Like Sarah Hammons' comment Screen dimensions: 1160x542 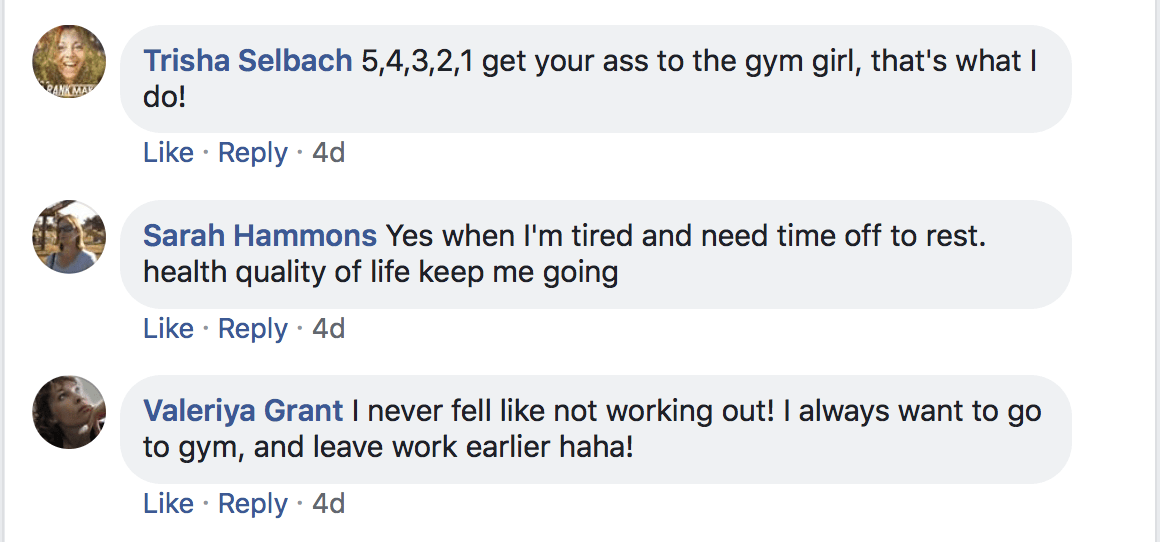[168, 328]
